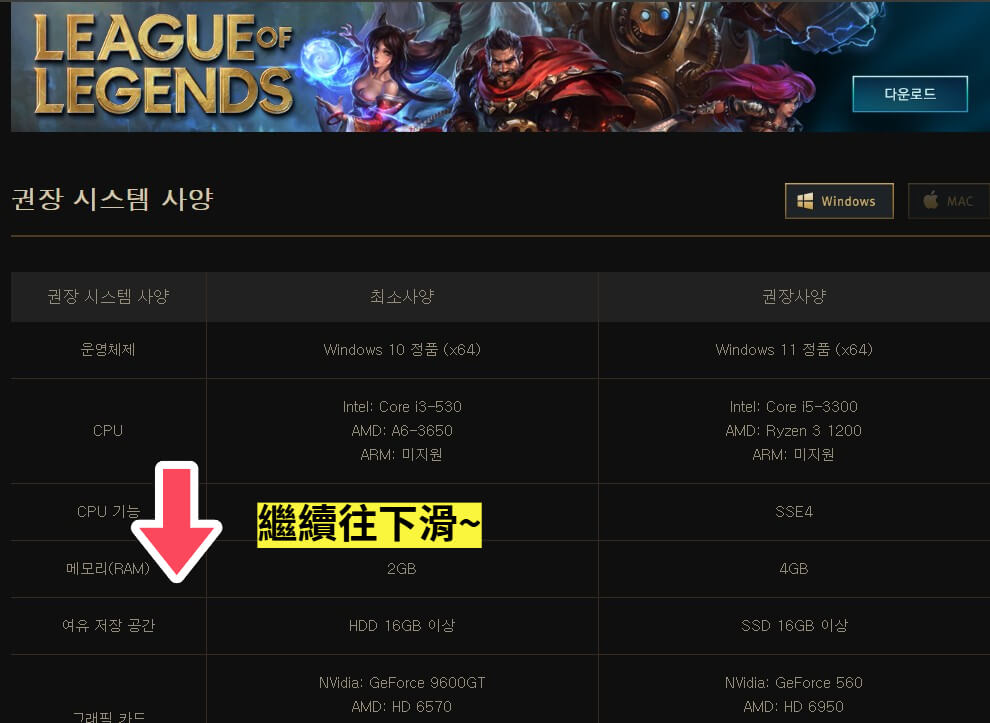Click the SSE4 cell
The width and height of the screenshot is (990, 723).
pyautogui.click(x=794, y=511)
